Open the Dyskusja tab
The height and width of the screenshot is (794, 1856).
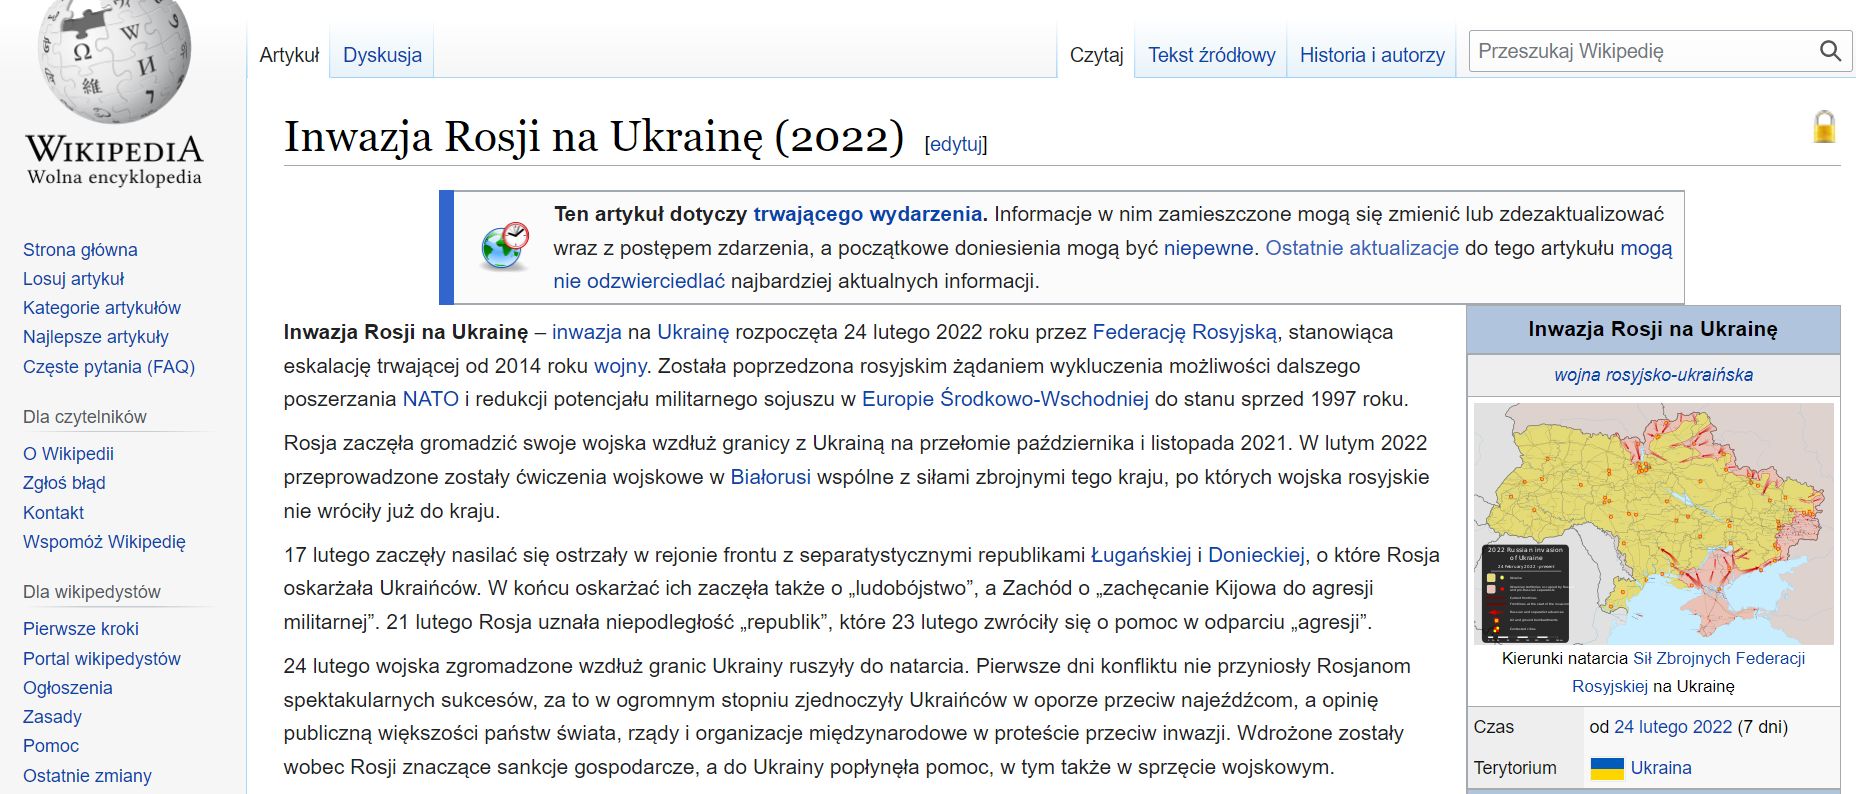tap(382, 55)
